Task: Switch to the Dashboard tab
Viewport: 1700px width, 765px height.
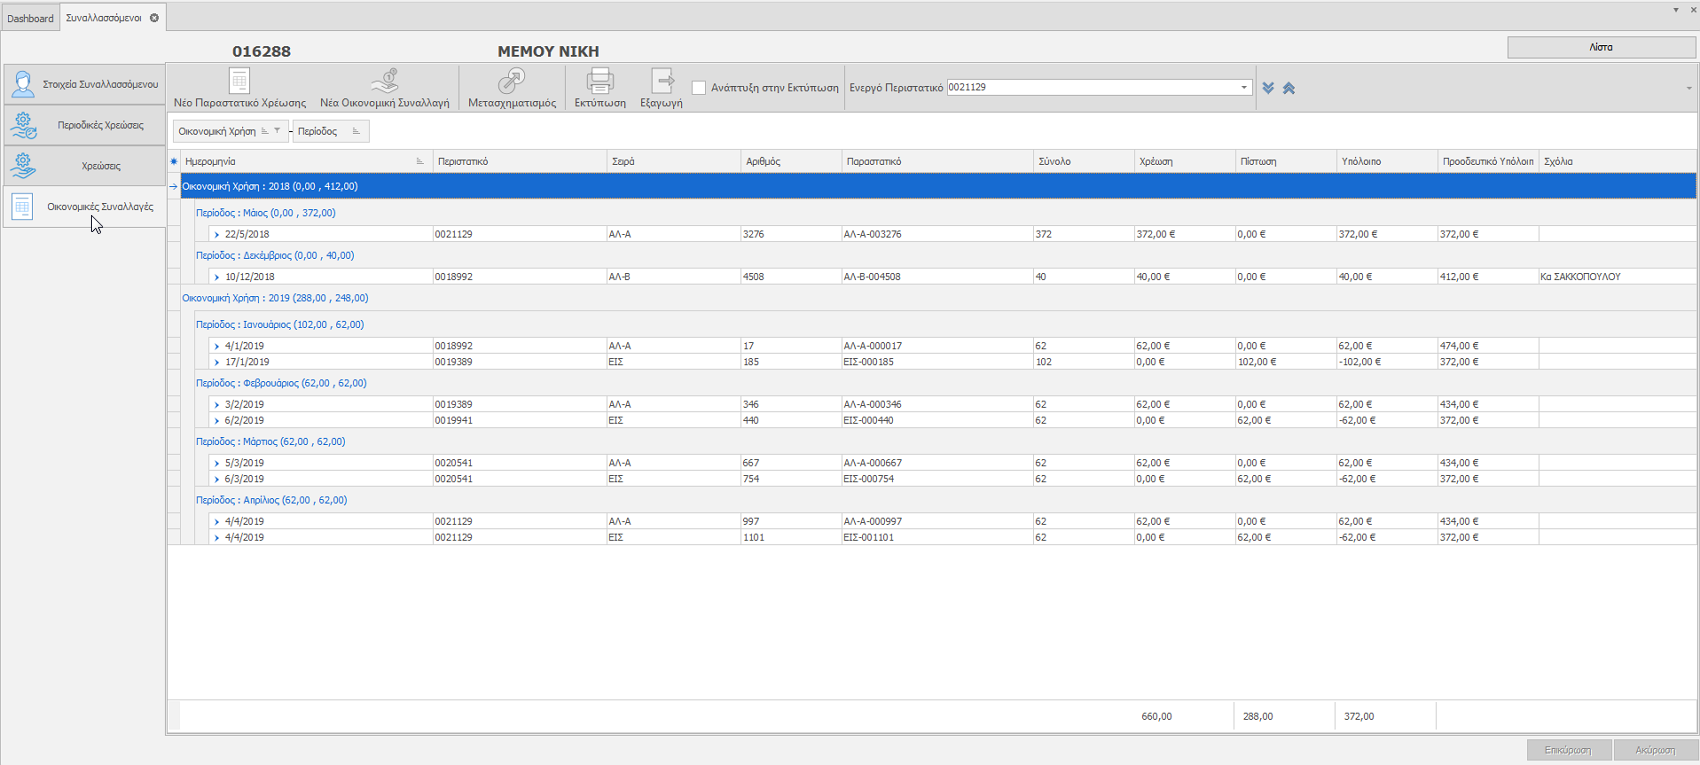Action: pos(30,18)
